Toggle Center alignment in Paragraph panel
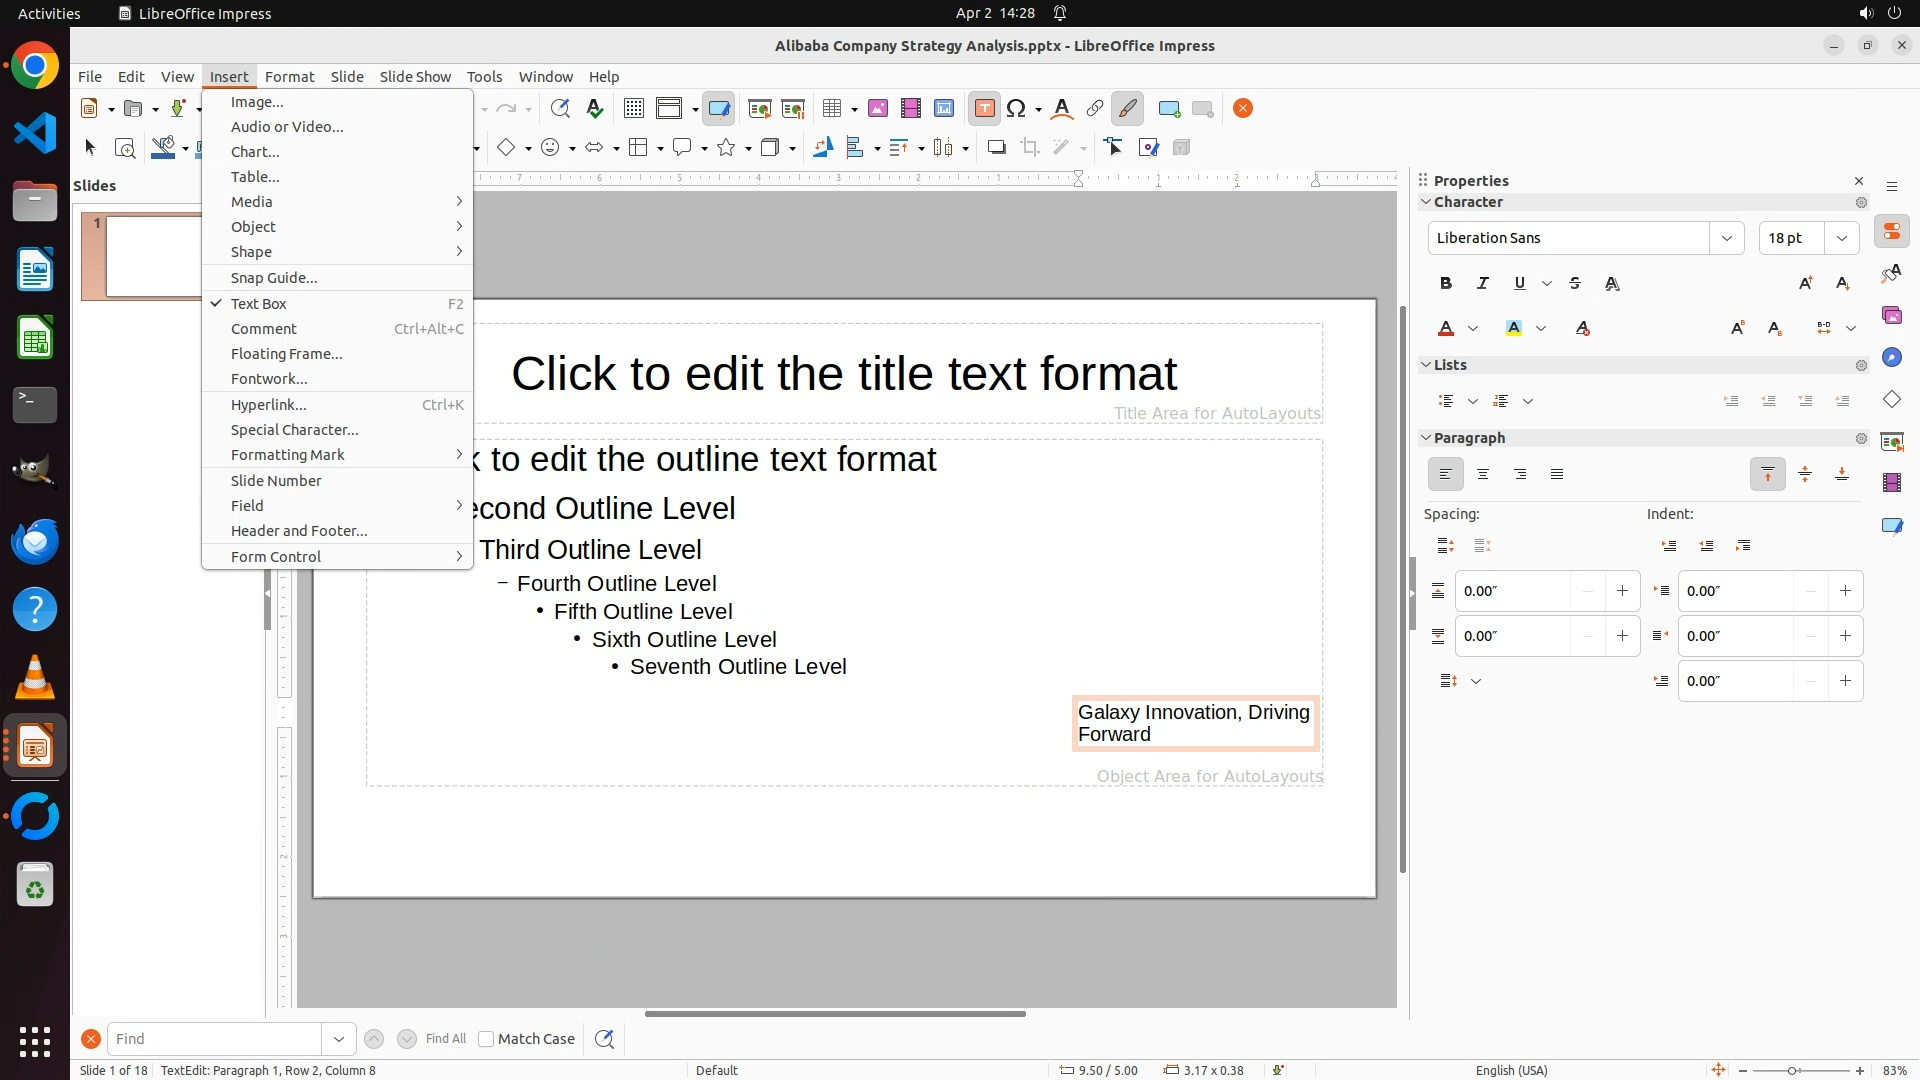Image resolution: width=1920 pixels, height=1080 pixels. tap(1483, 475)
